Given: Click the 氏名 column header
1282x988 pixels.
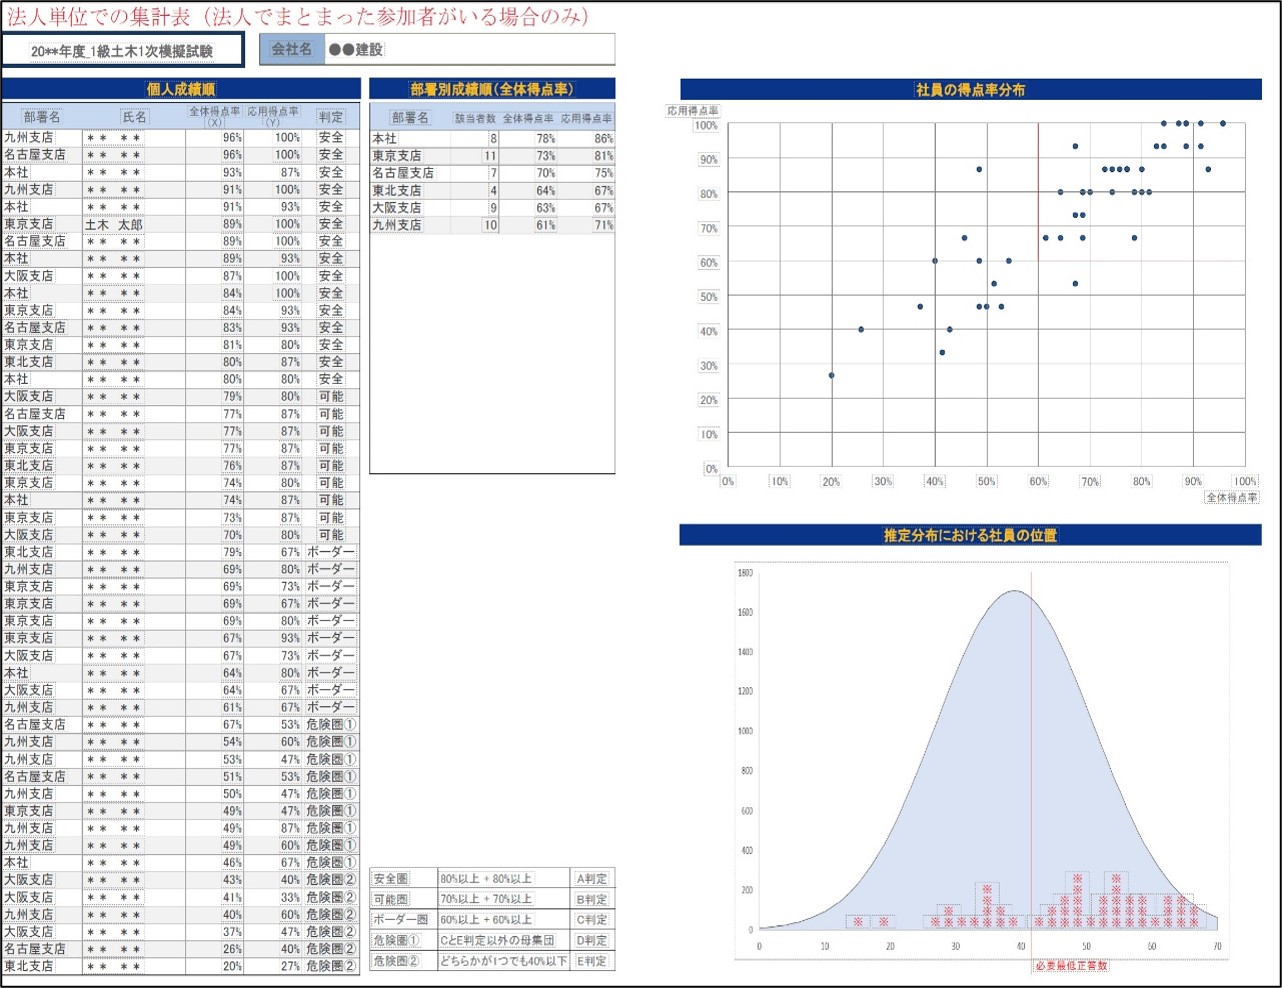Looking at the screenshot, I should [134, 117].
